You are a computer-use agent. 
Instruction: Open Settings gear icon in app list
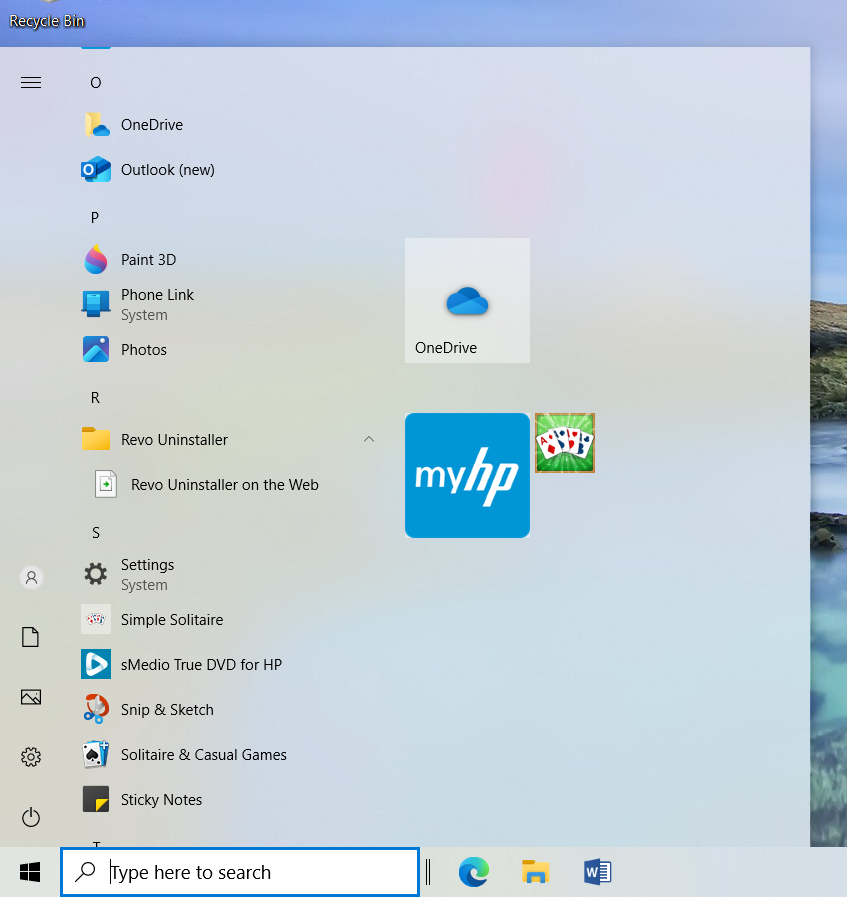click(96, 574)
